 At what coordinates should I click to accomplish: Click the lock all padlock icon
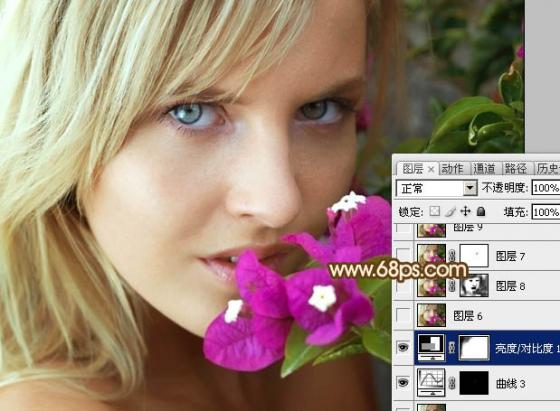481,211
